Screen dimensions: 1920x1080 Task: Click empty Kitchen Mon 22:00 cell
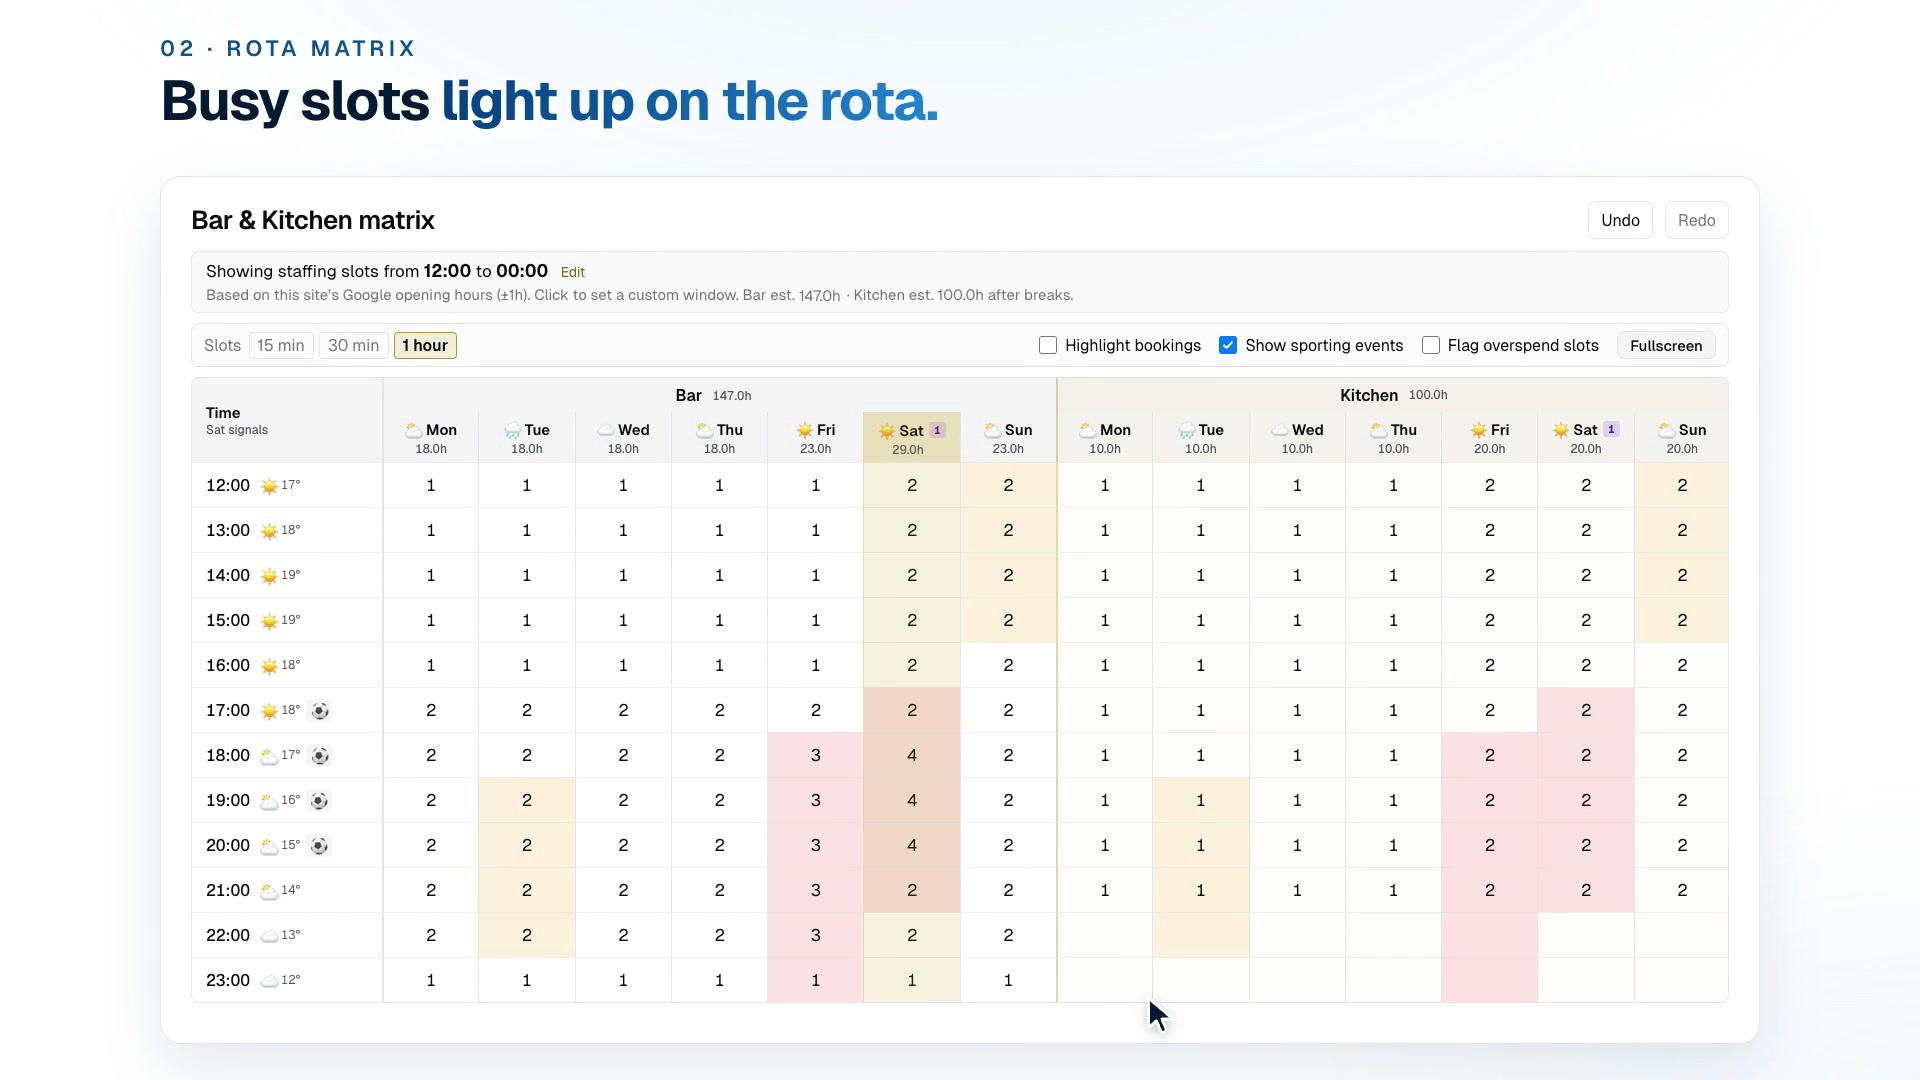coord(1105,935)
